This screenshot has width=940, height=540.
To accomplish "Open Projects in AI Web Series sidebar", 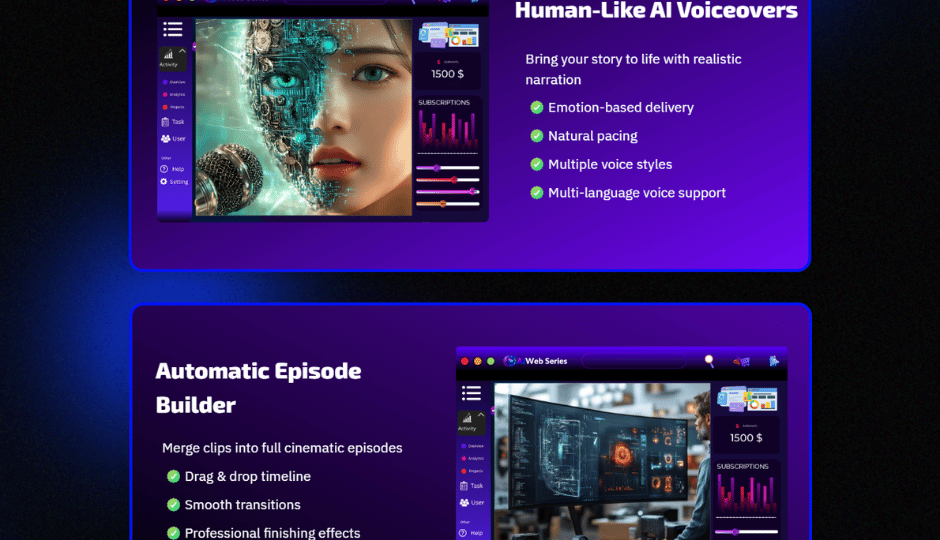I will coord(472,471).
